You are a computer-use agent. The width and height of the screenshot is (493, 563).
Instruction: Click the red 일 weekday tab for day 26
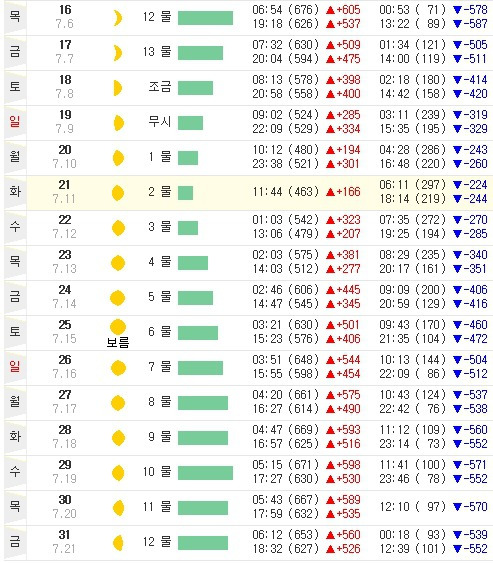tap(15, 367)
